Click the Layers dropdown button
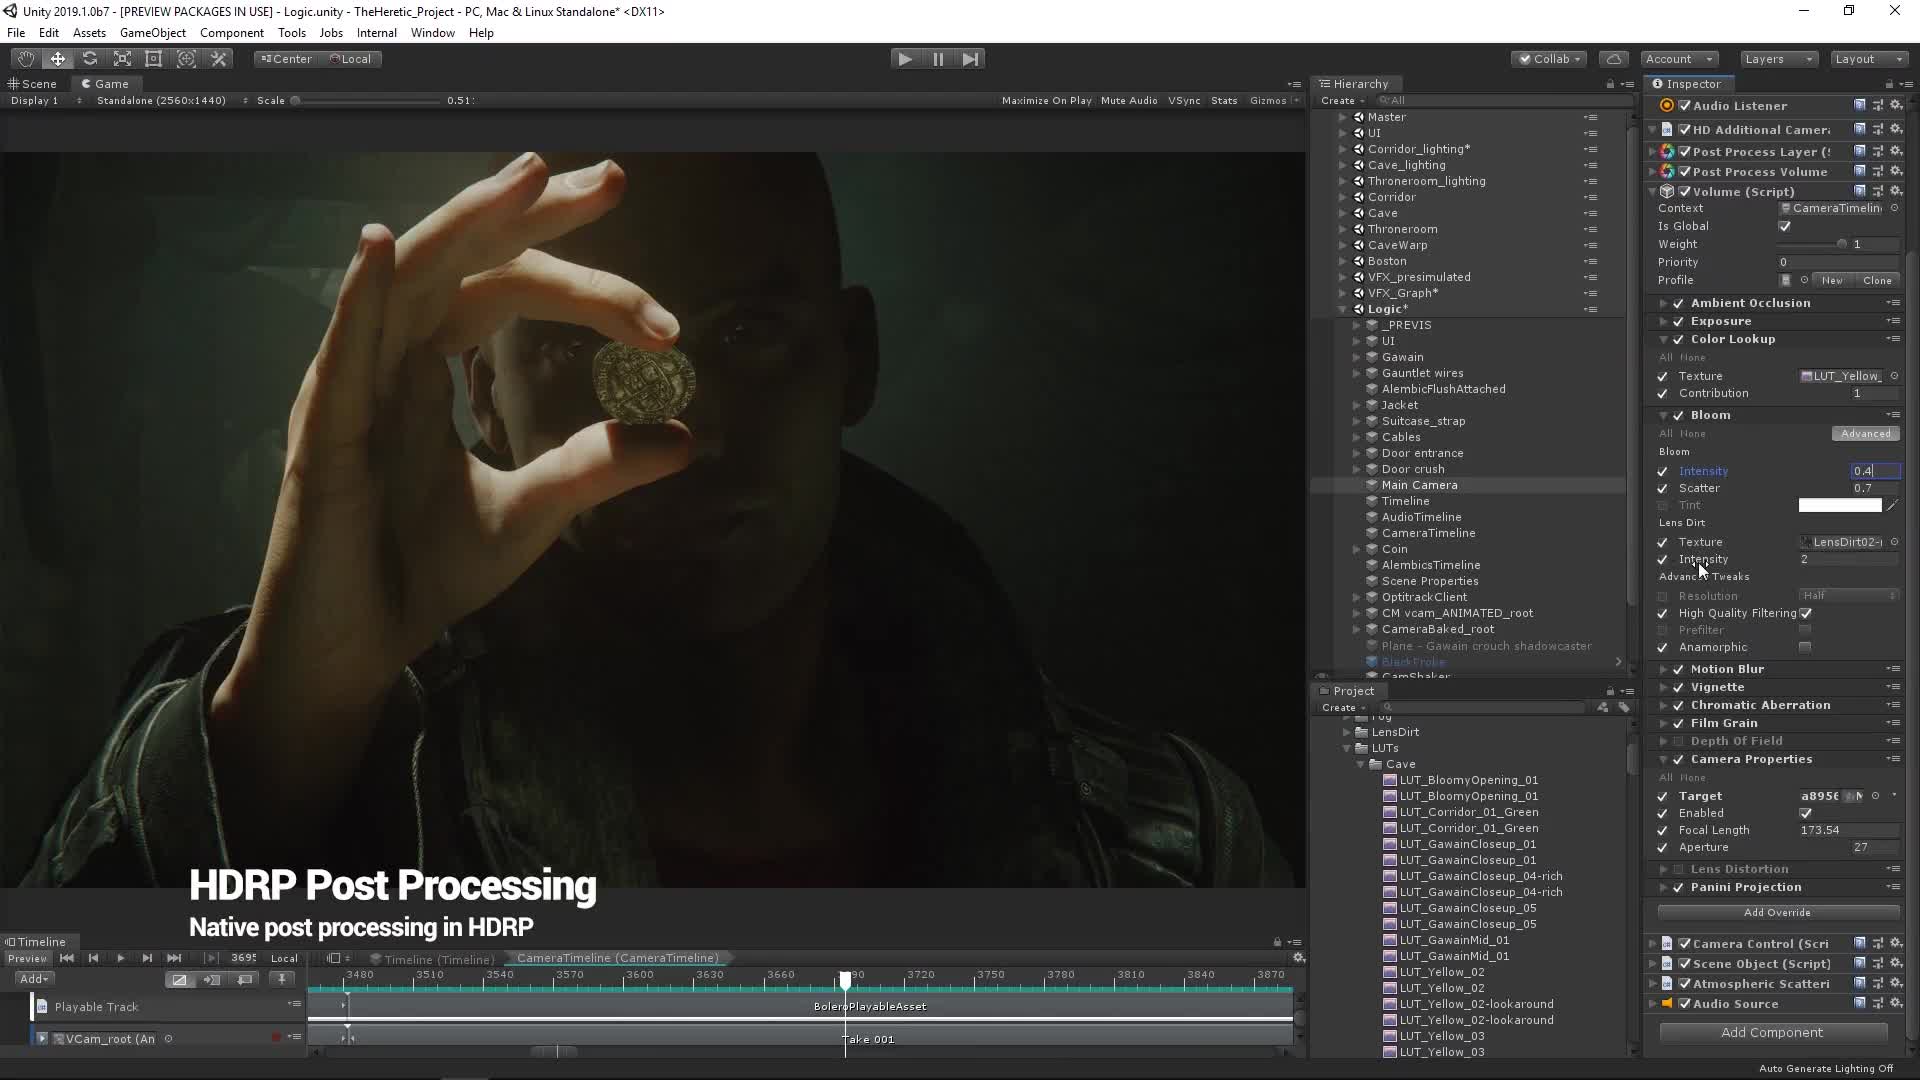 tap(1776, 58)
